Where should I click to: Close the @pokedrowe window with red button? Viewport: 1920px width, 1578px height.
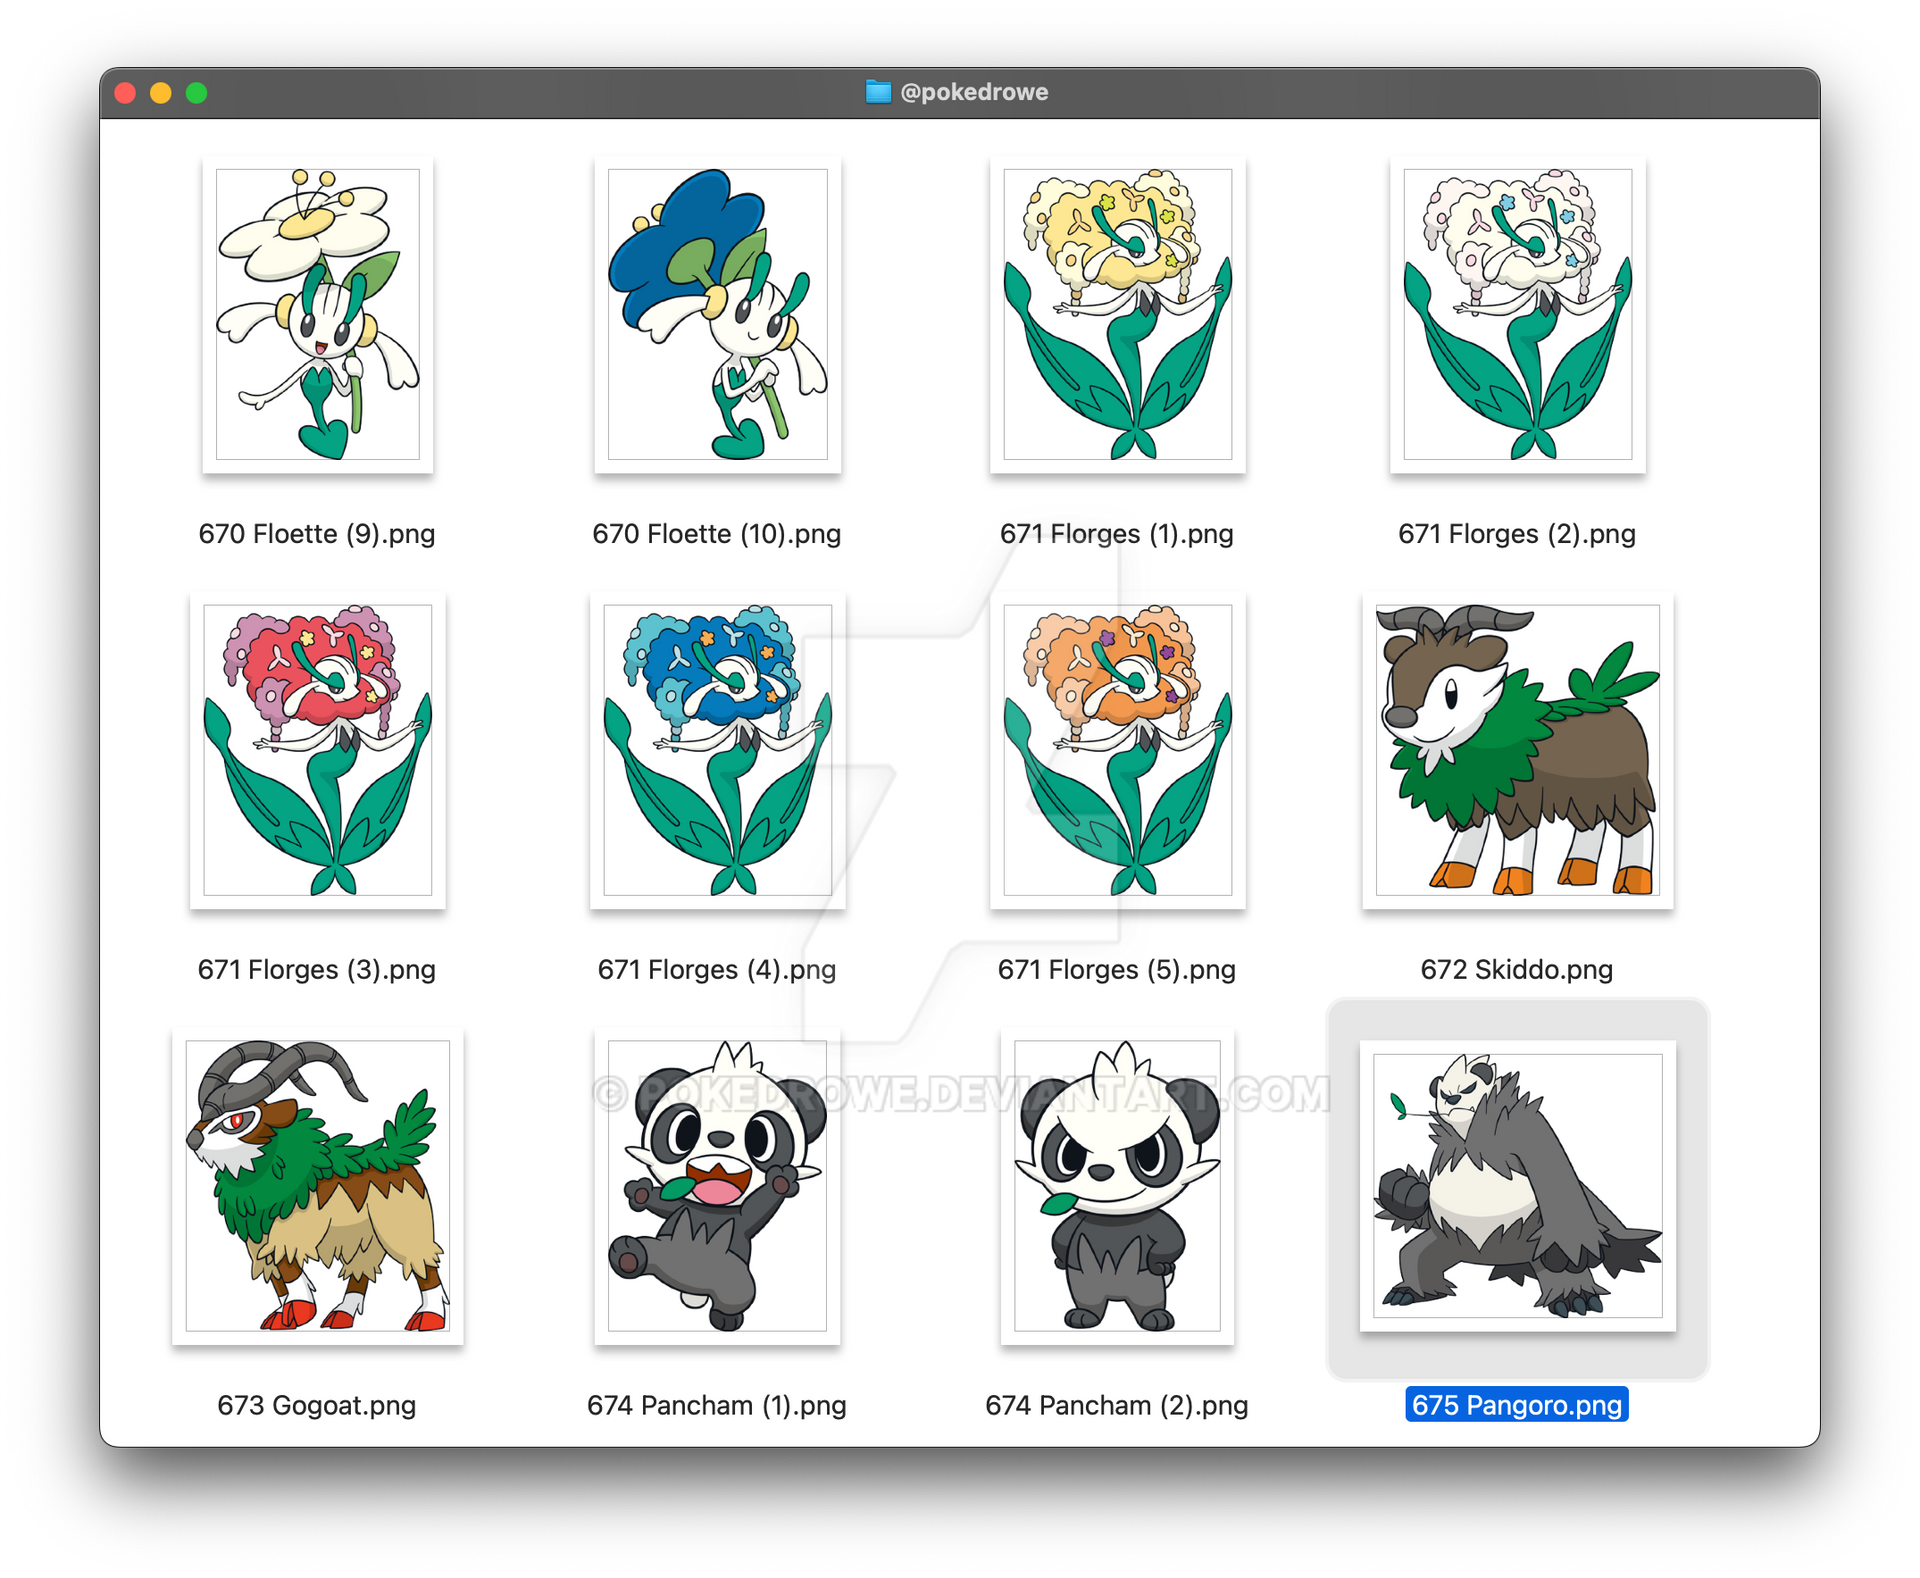pyautogui.click(x=125, y=93)
